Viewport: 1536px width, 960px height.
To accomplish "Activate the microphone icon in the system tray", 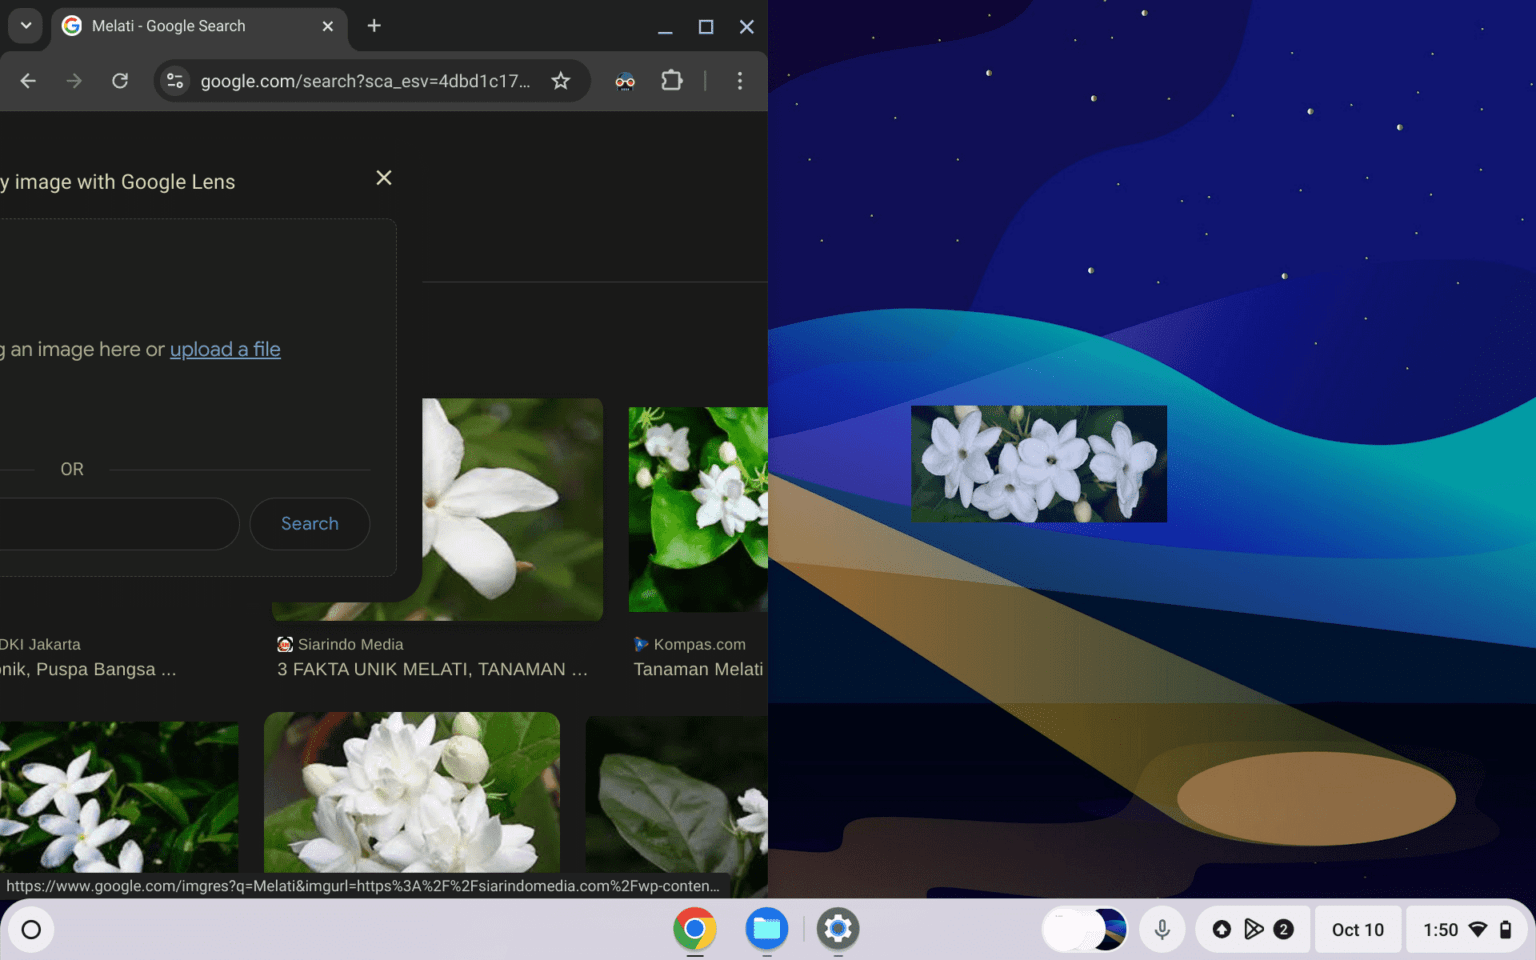I will [1162, 929].
